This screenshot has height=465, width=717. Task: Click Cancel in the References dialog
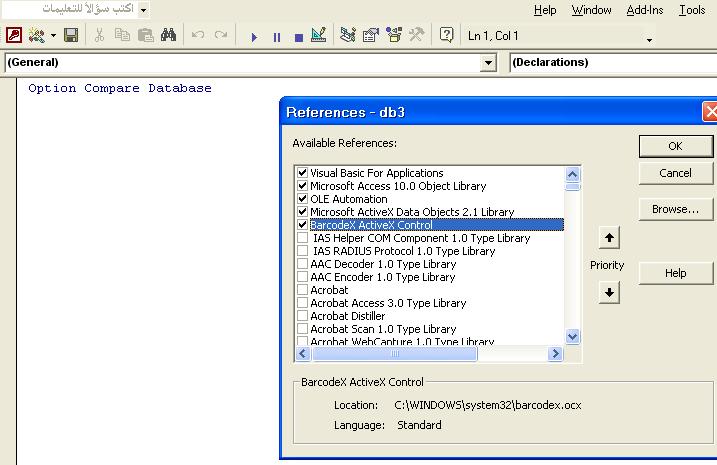(x=675, y=173)
